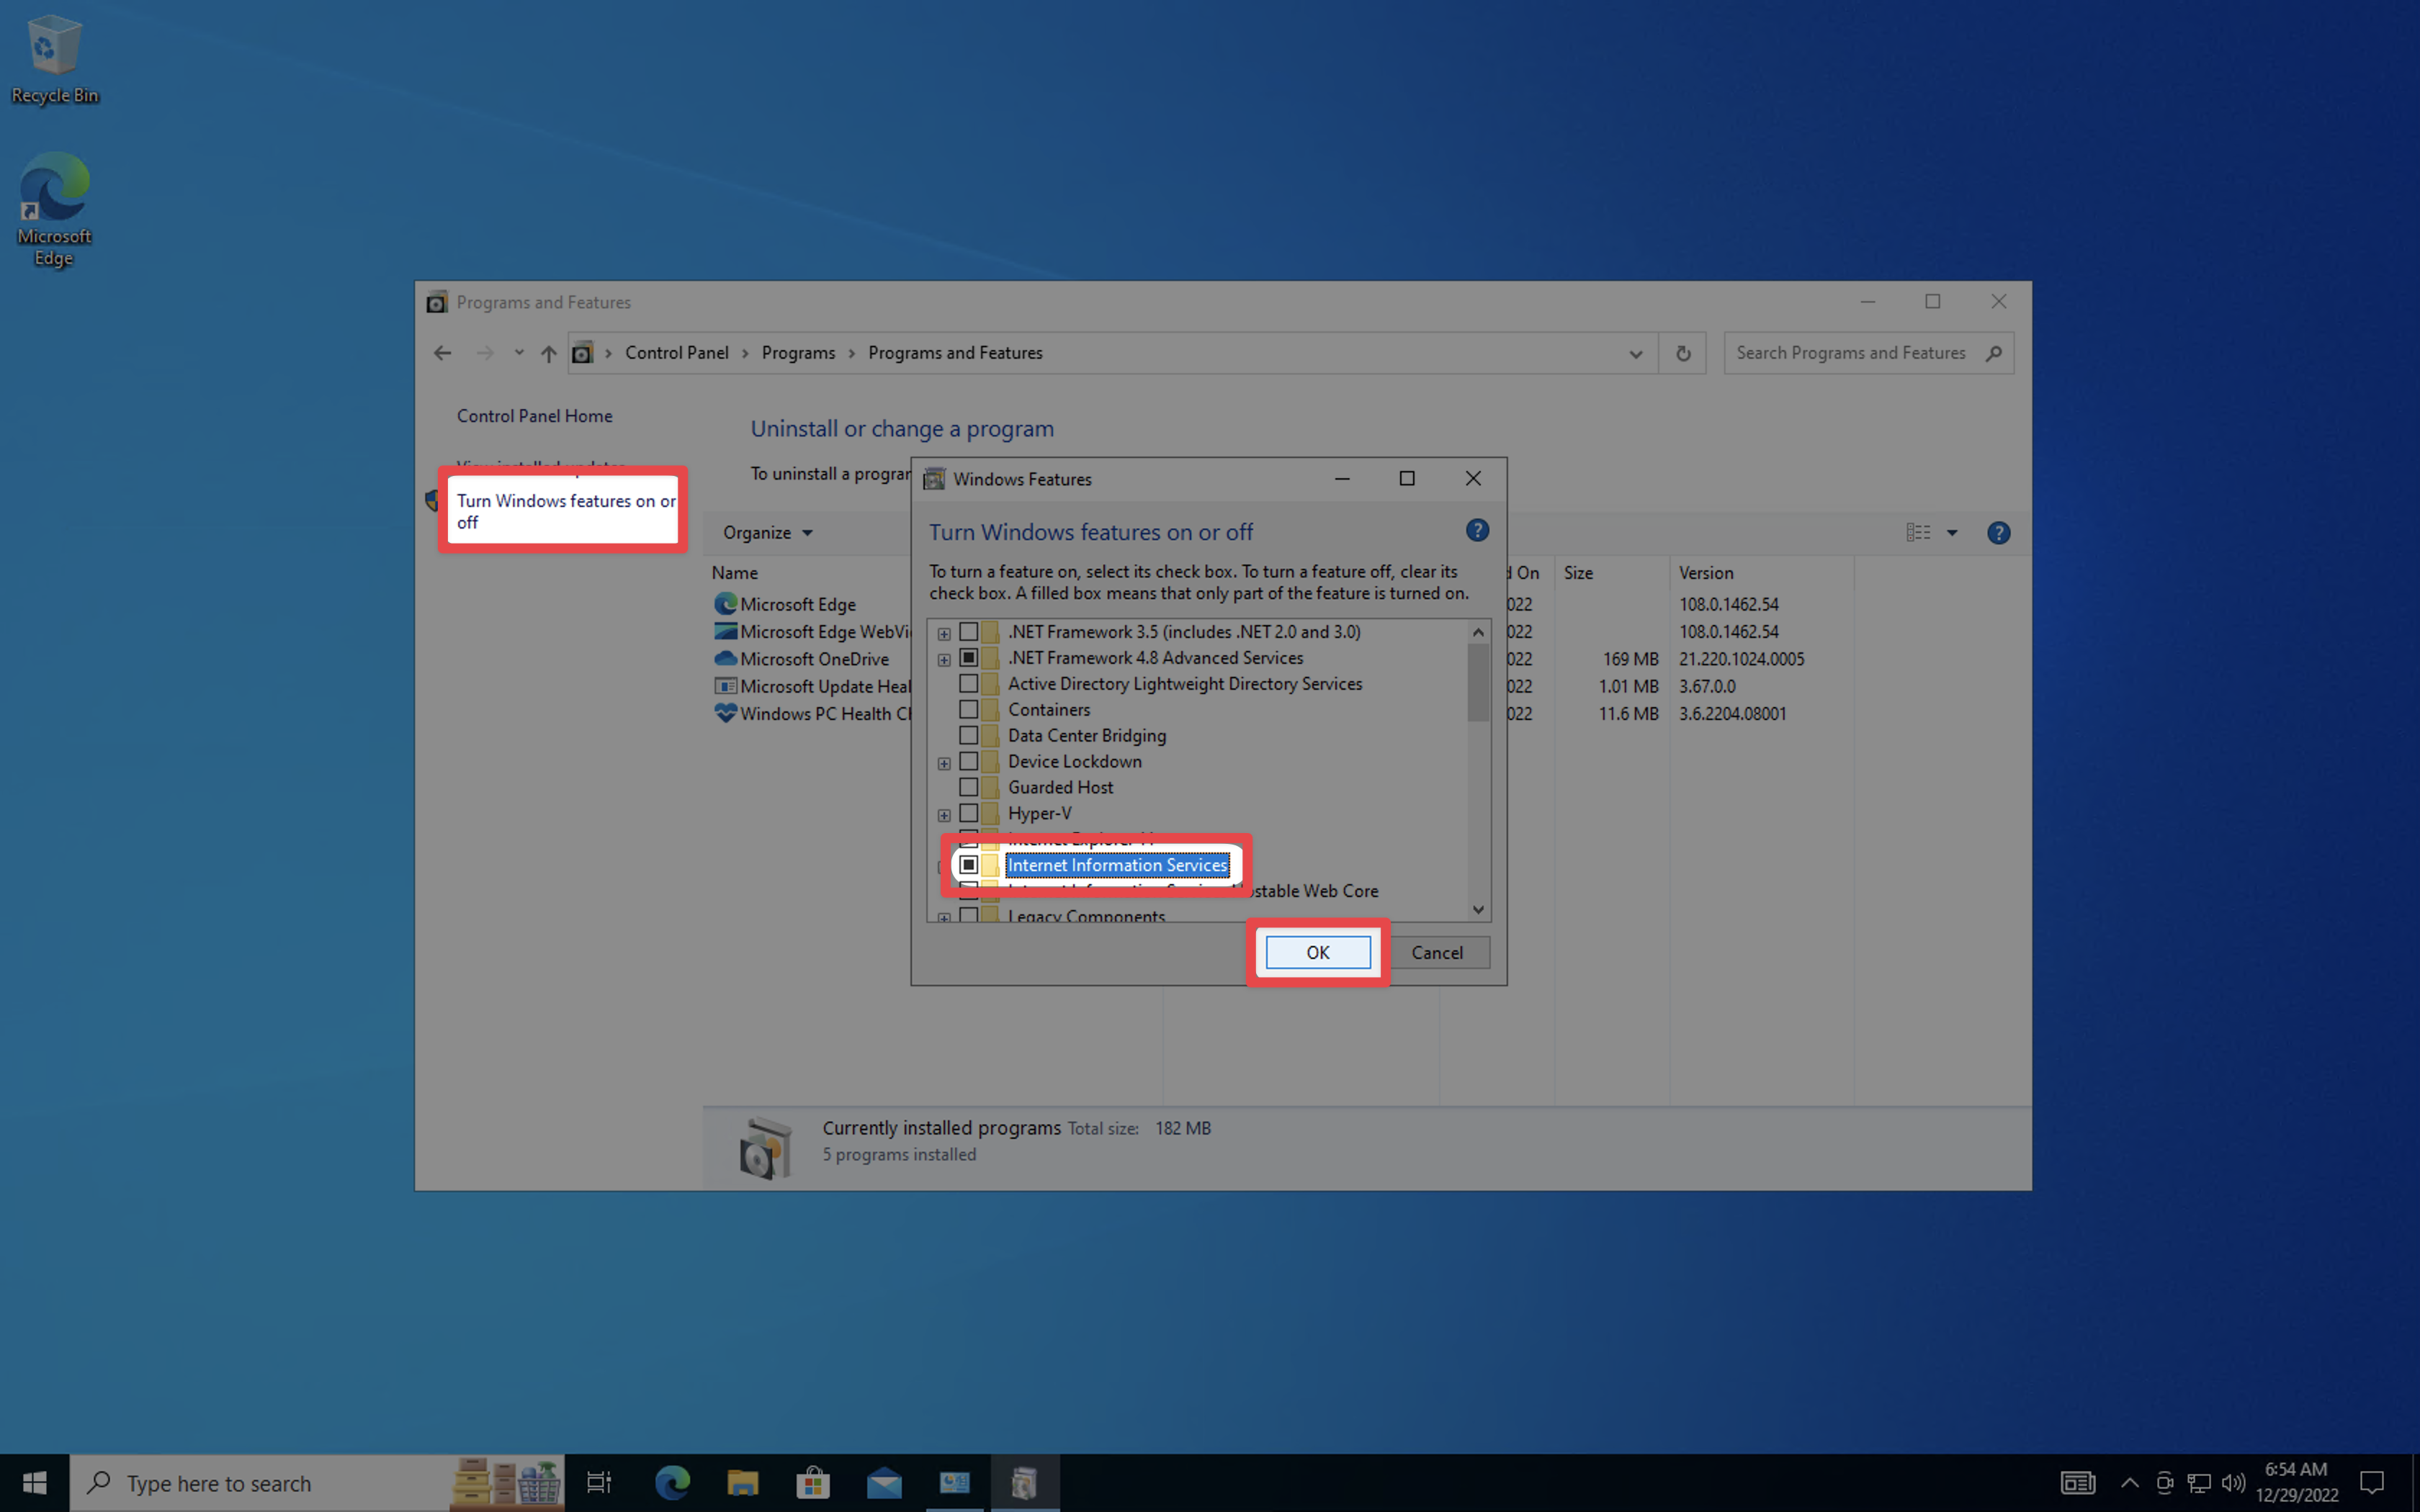
Task: Toggle the Internet Information Services checkbox
Action: [x=968, y=865]
